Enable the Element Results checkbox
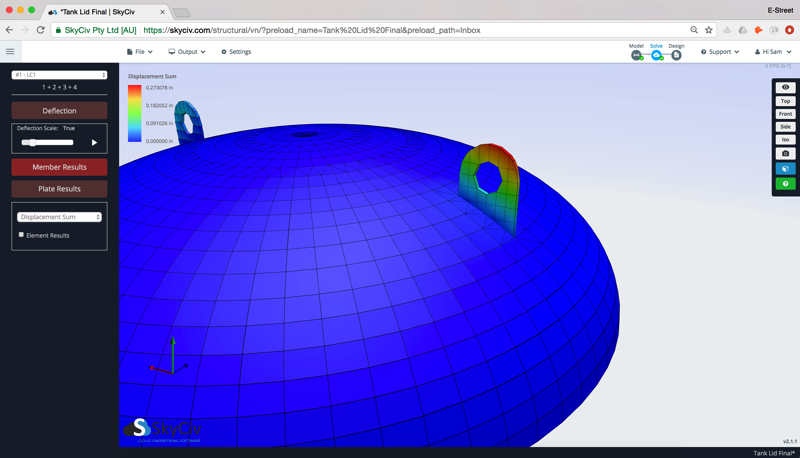 coord(21,235)
